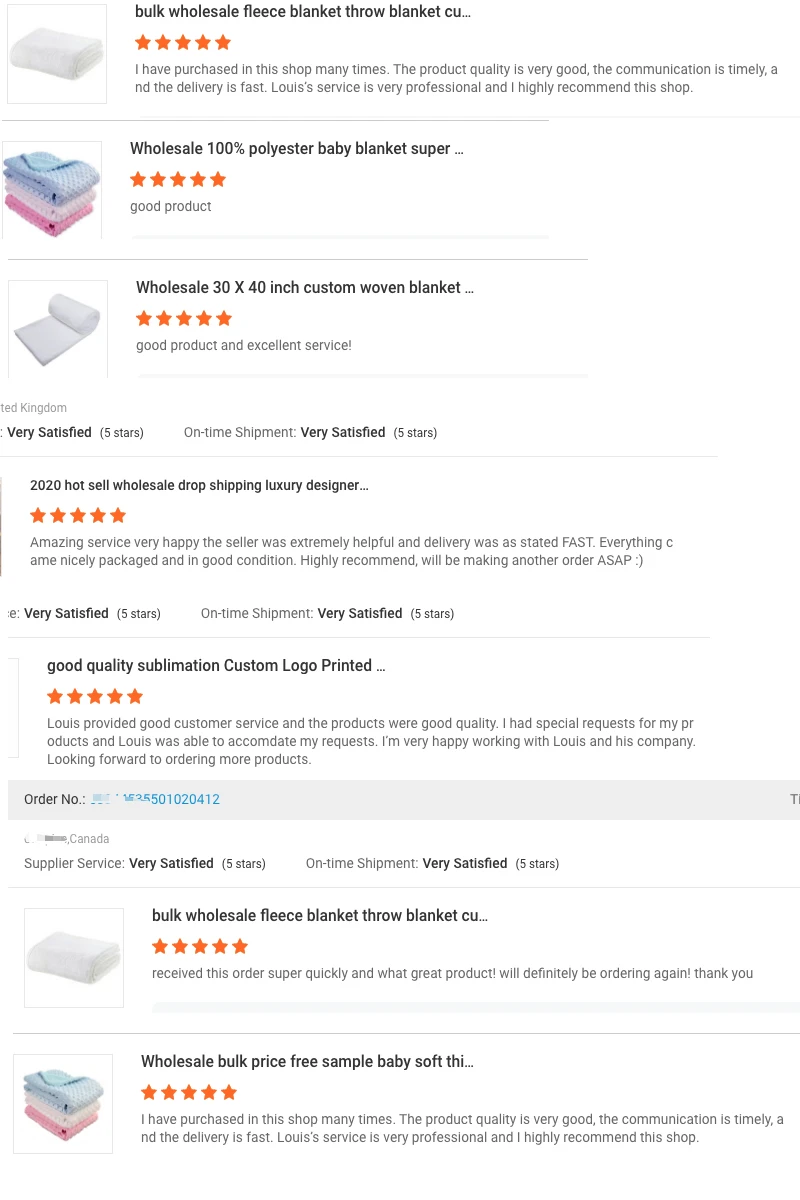Click the stars below "2020 hot sell wholesale" title
The image size is (800, 1200).
[x=78, y=516]
